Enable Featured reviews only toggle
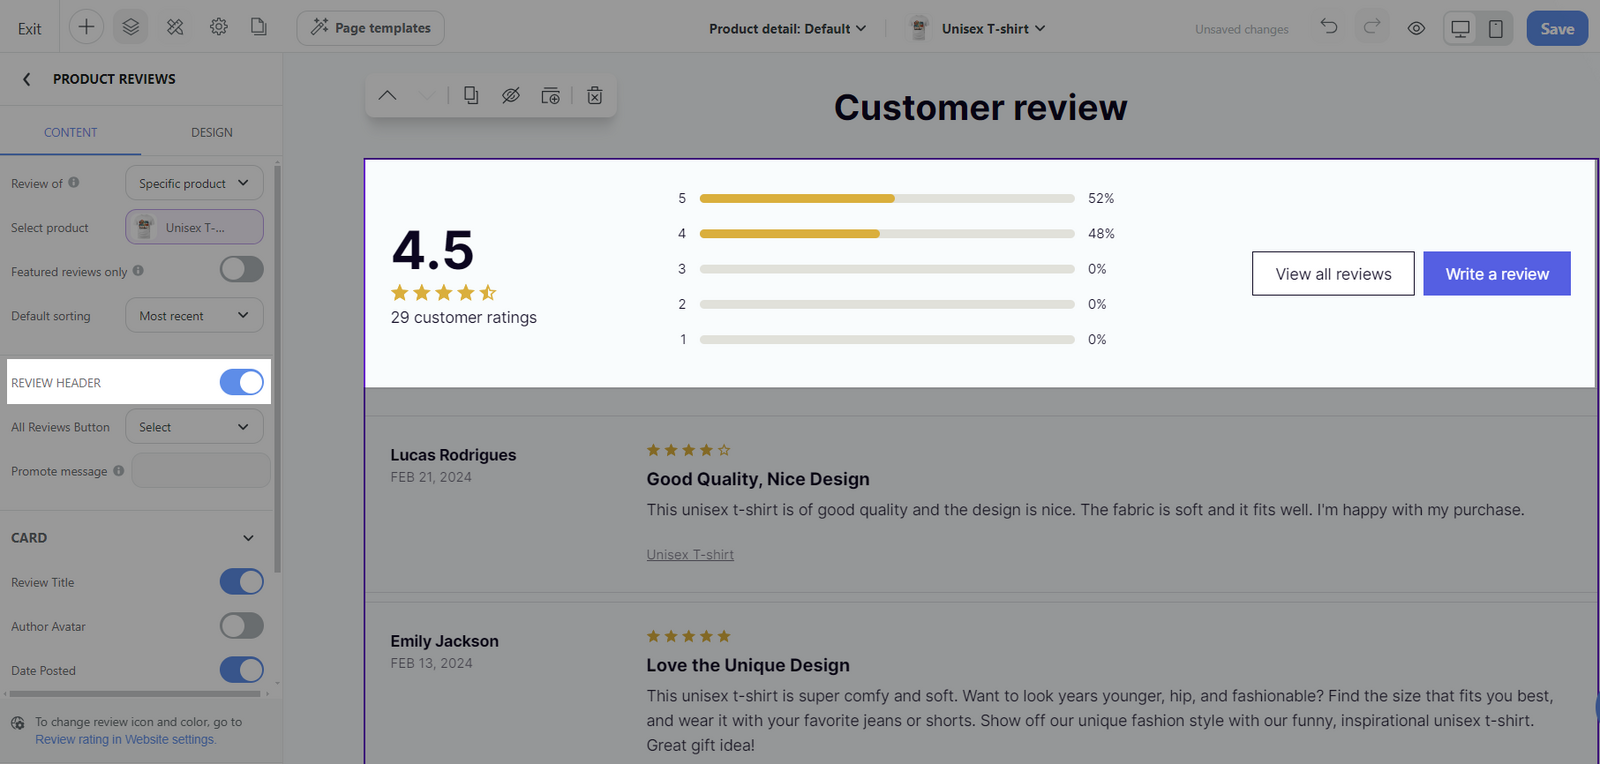The image size is (1600, 764). tap(242, 269)
